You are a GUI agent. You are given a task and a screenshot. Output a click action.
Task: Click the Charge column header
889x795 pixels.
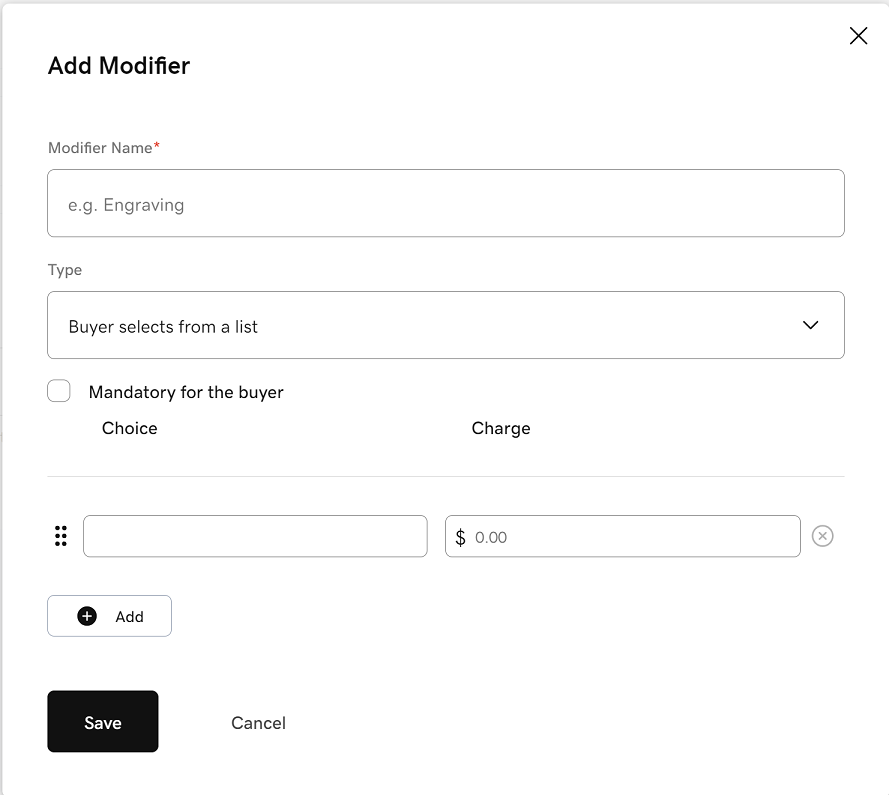tap(501, 428)
